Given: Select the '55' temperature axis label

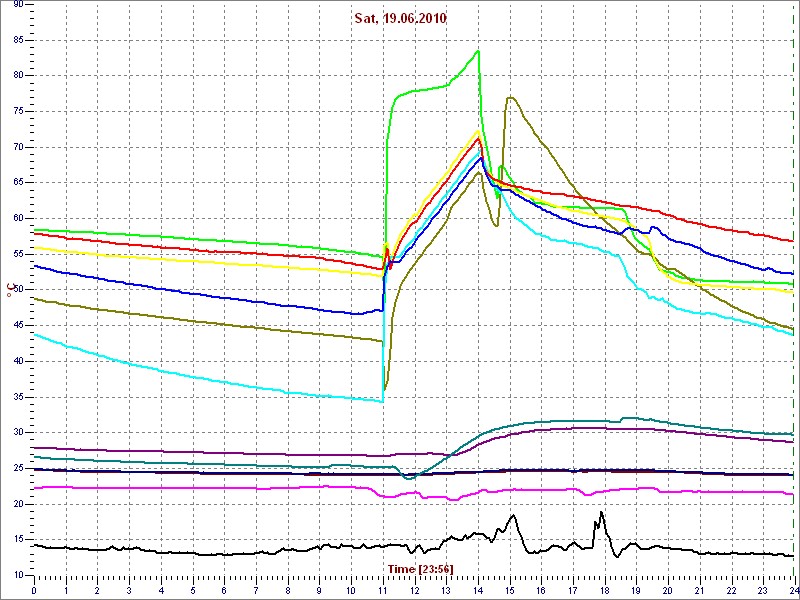Looking at the screenshot, I should click(x=17, y=254).
